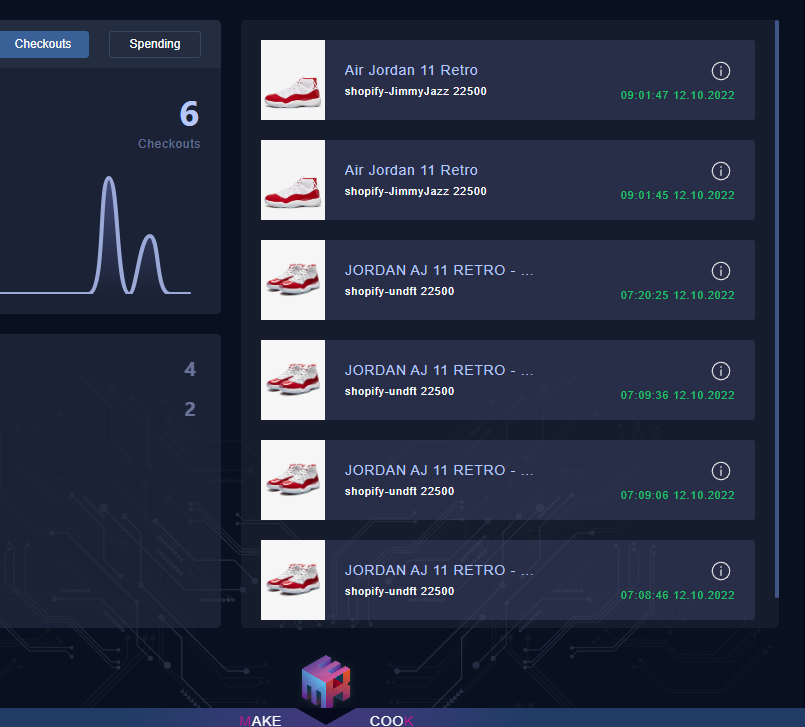
Task: Switch to the Spending tab
Action: (155, 44)
